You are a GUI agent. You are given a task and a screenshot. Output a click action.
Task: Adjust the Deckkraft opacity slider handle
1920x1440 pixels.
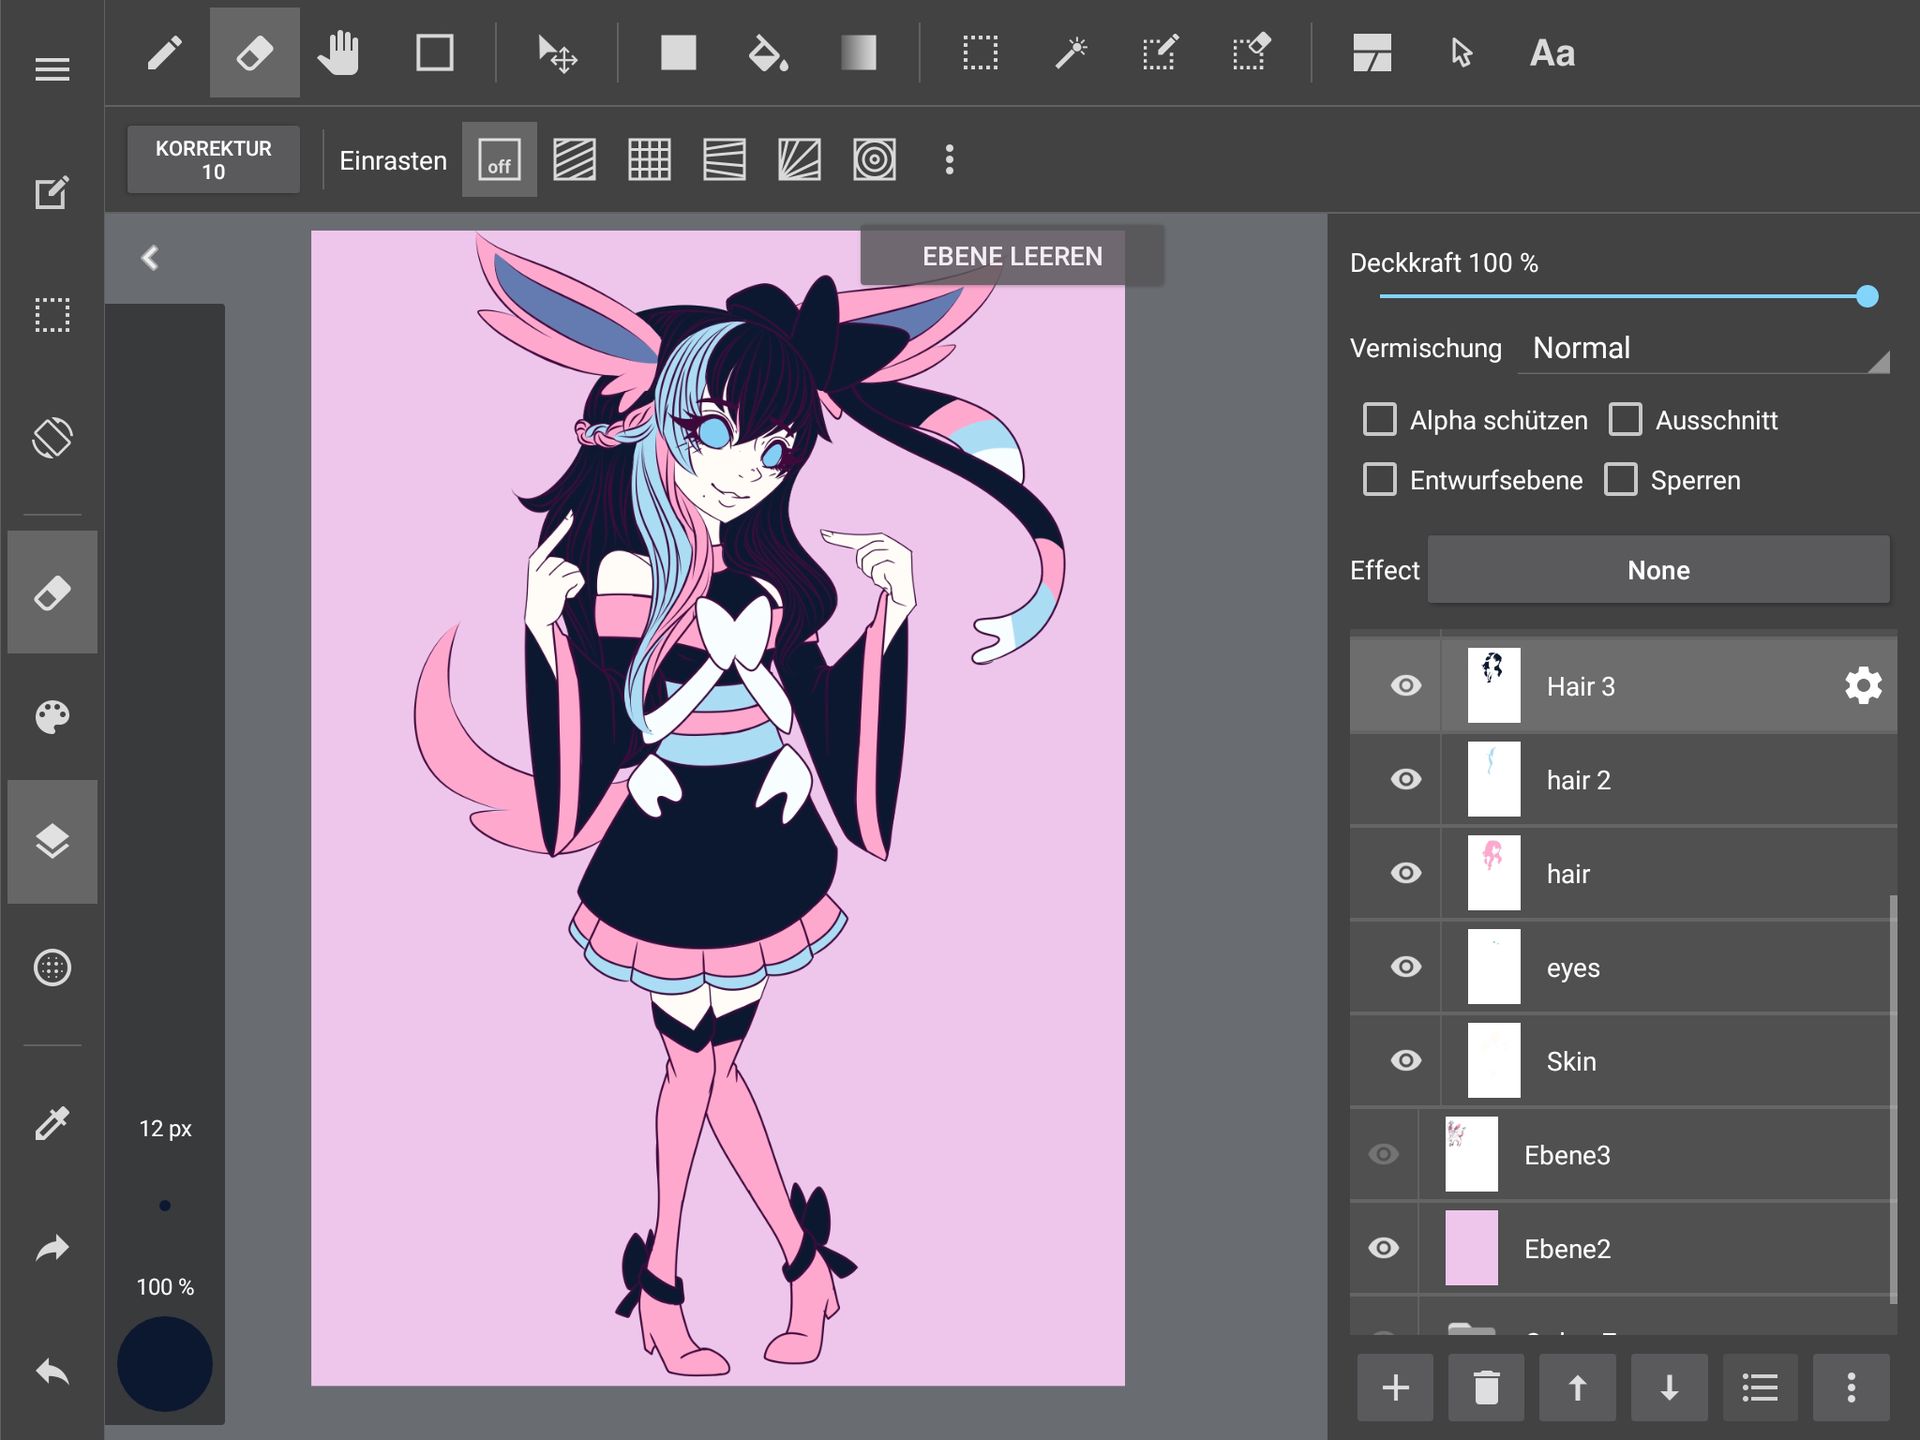point(1866,296)
